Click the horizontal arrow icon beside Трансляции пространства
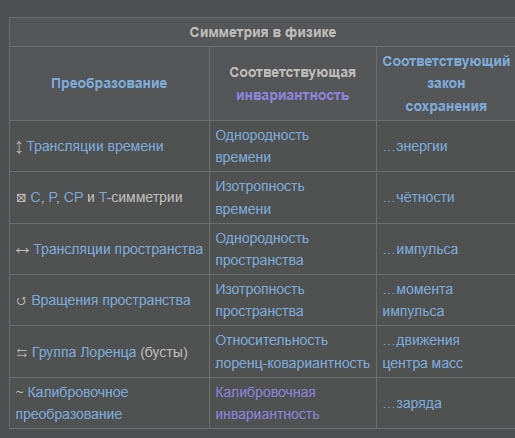 click(x=23, y=250)
